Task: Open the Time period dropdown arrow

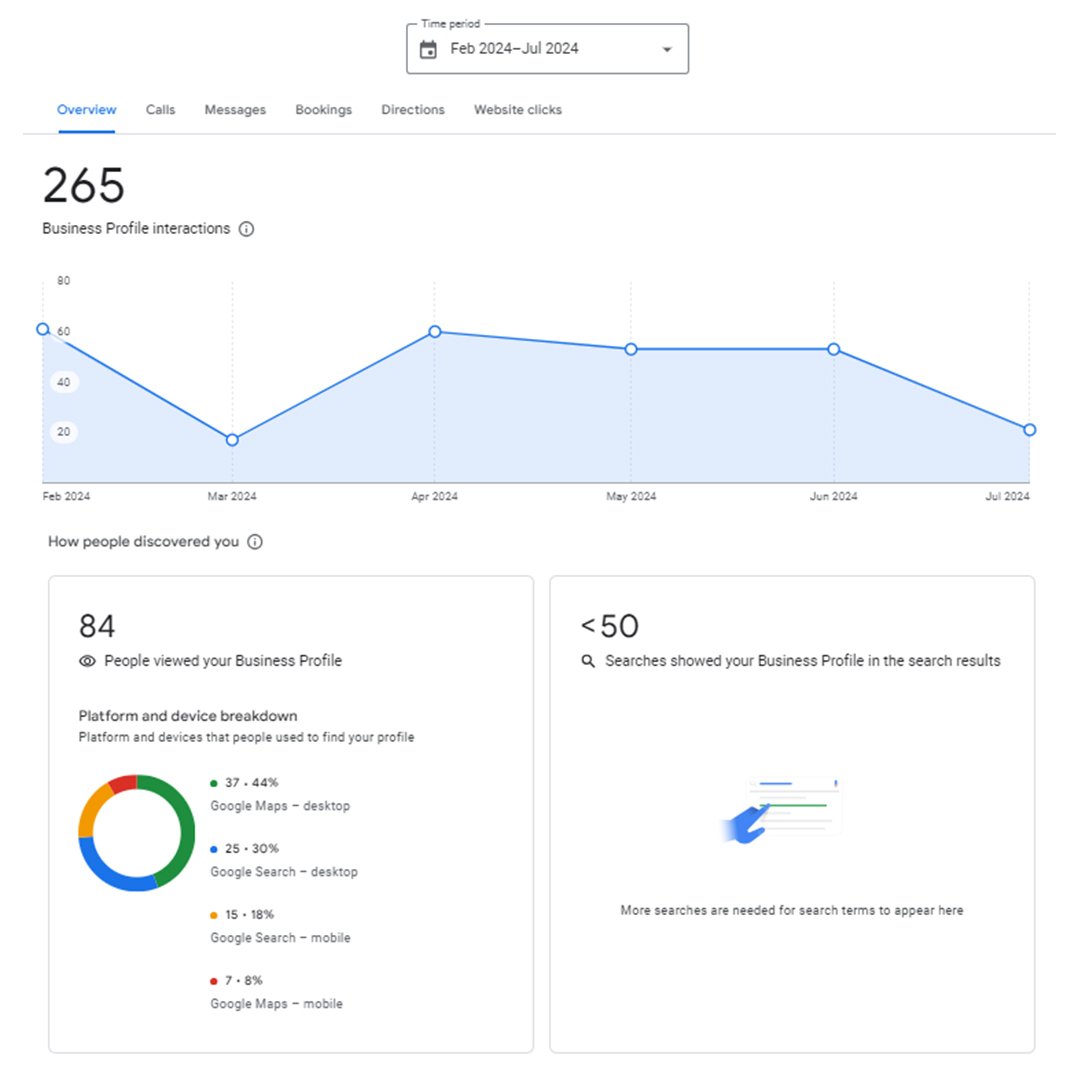Action: [x=667, y=49]
